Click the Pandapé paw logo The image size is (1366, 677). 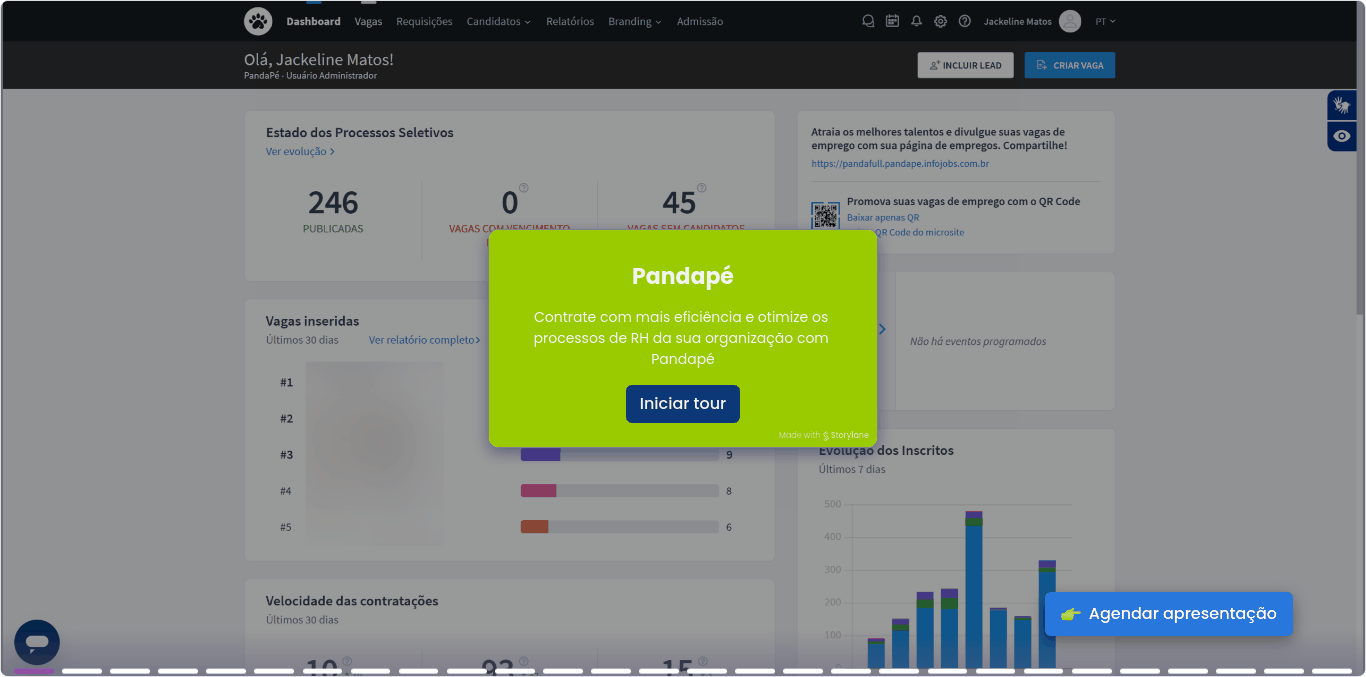[258, 21]
